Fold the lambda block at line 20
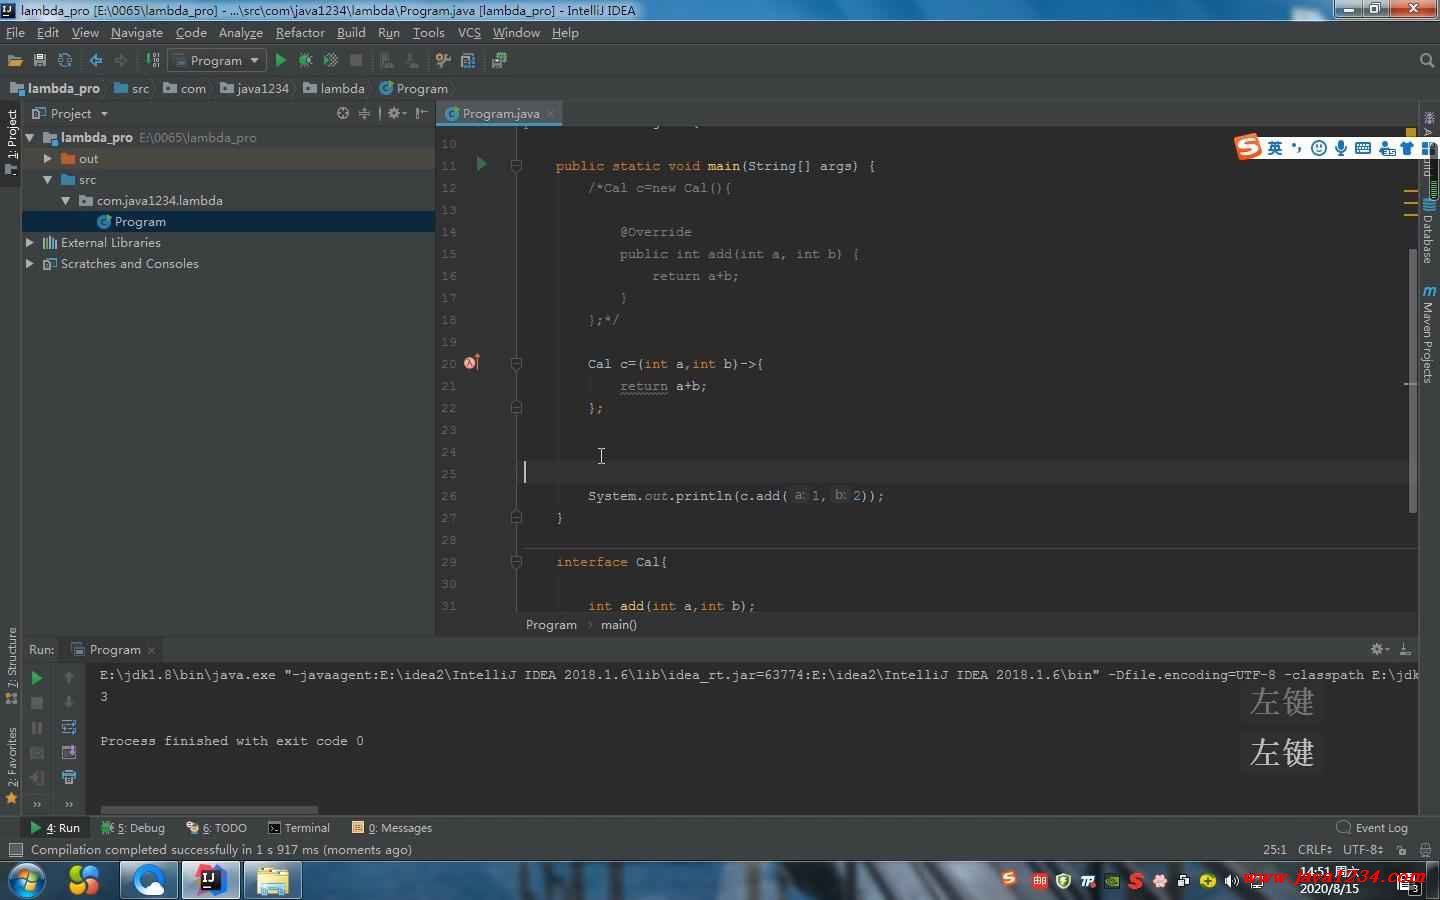 coord(516,363)
